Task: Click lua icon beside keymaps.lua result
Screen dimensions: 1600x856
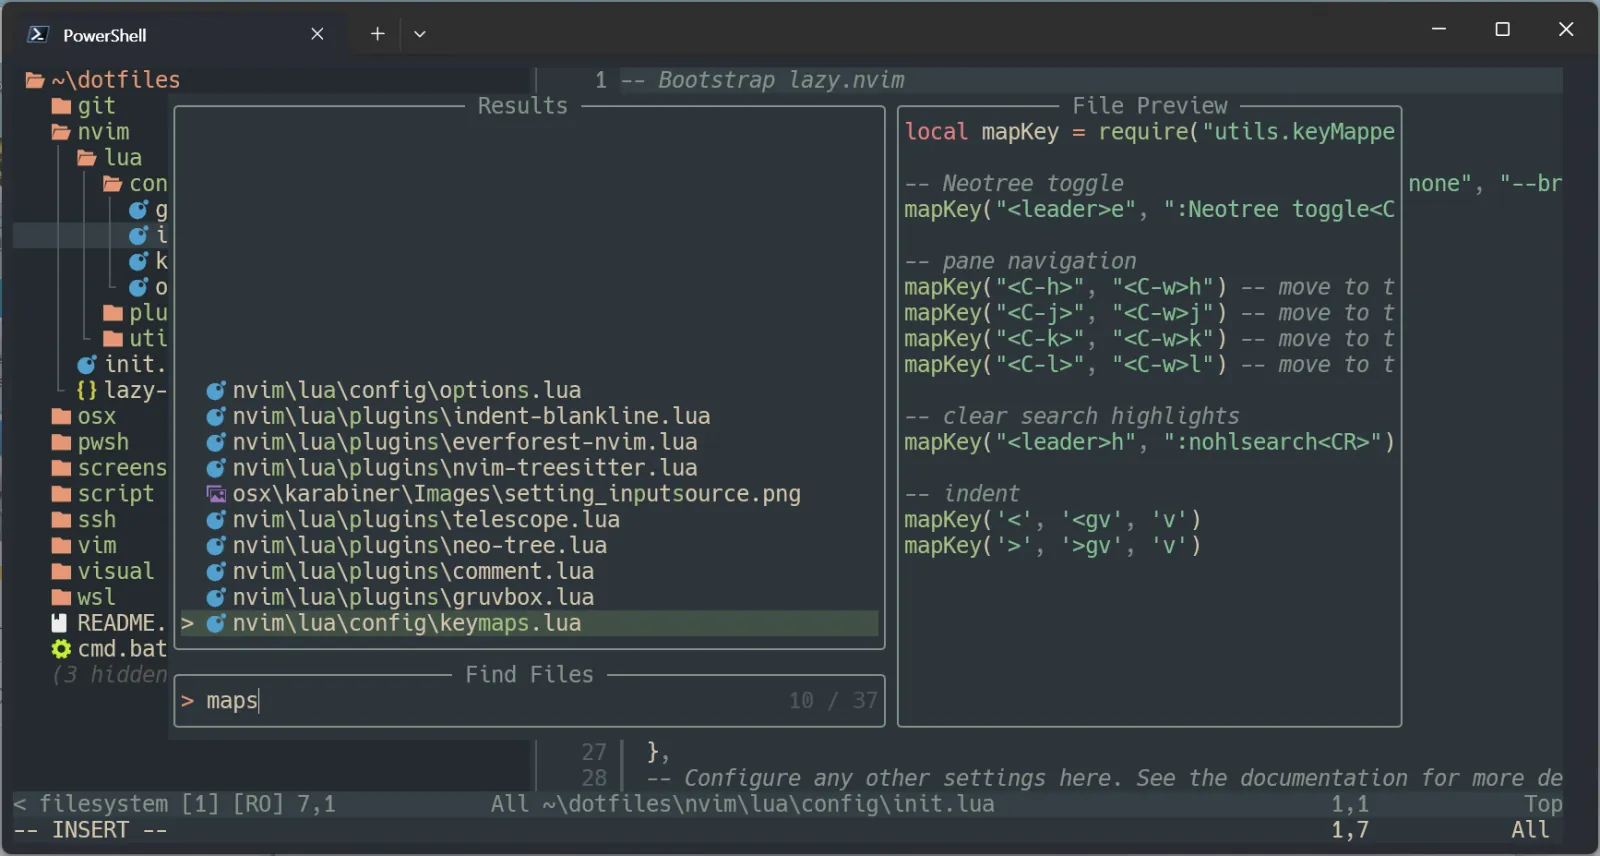Action: click(x=215, y=624)
